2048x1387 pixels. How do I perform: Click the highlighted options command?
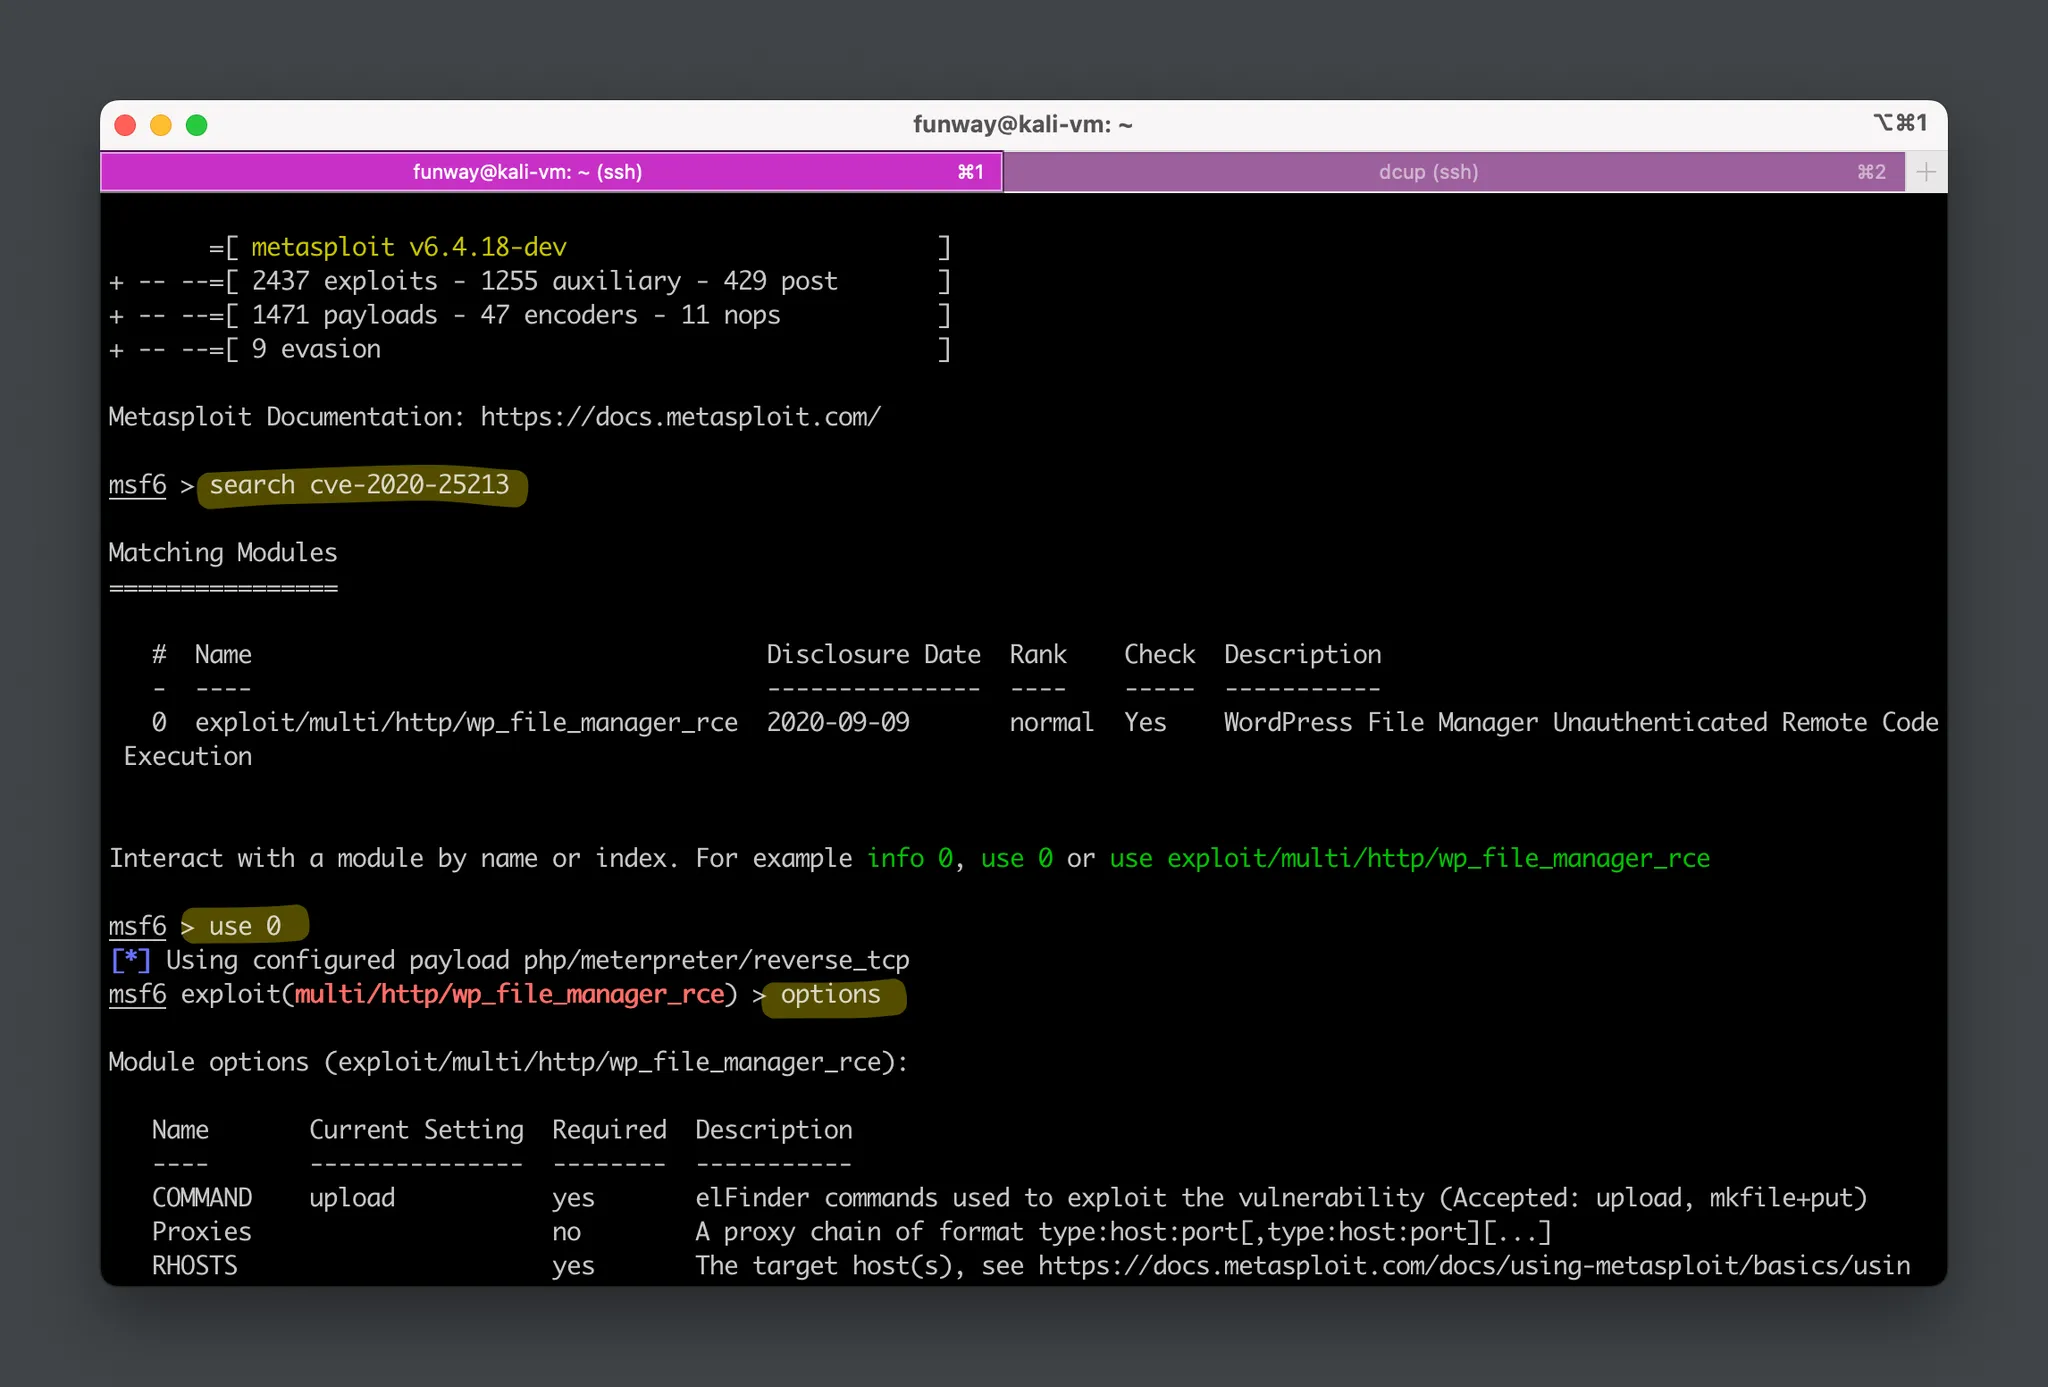click(x=831, y=995)
